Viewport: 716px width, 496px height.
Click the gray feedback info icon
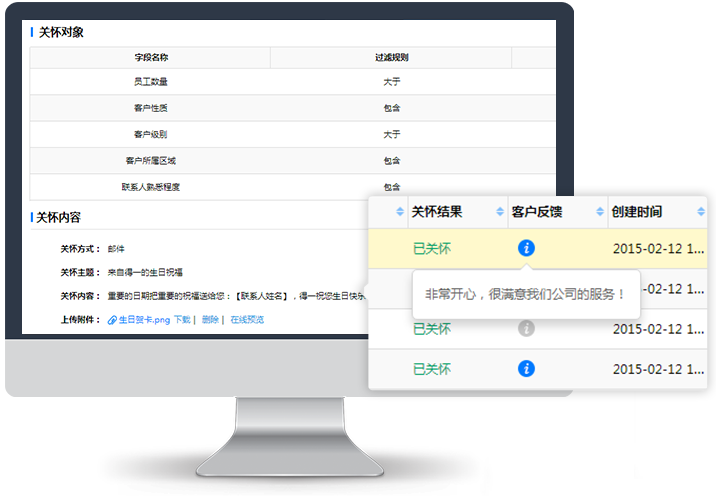(526, 328)
